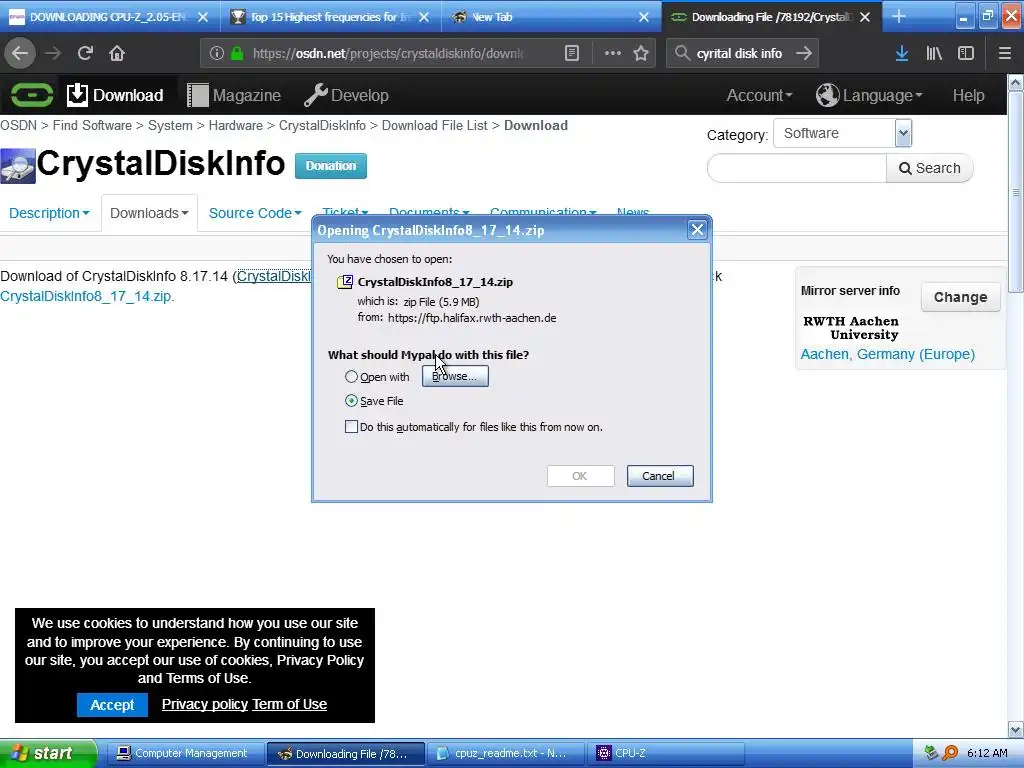Click the Donation button
The height and width of the screenshot is (768, 1024).
click(x=330, y=166)
